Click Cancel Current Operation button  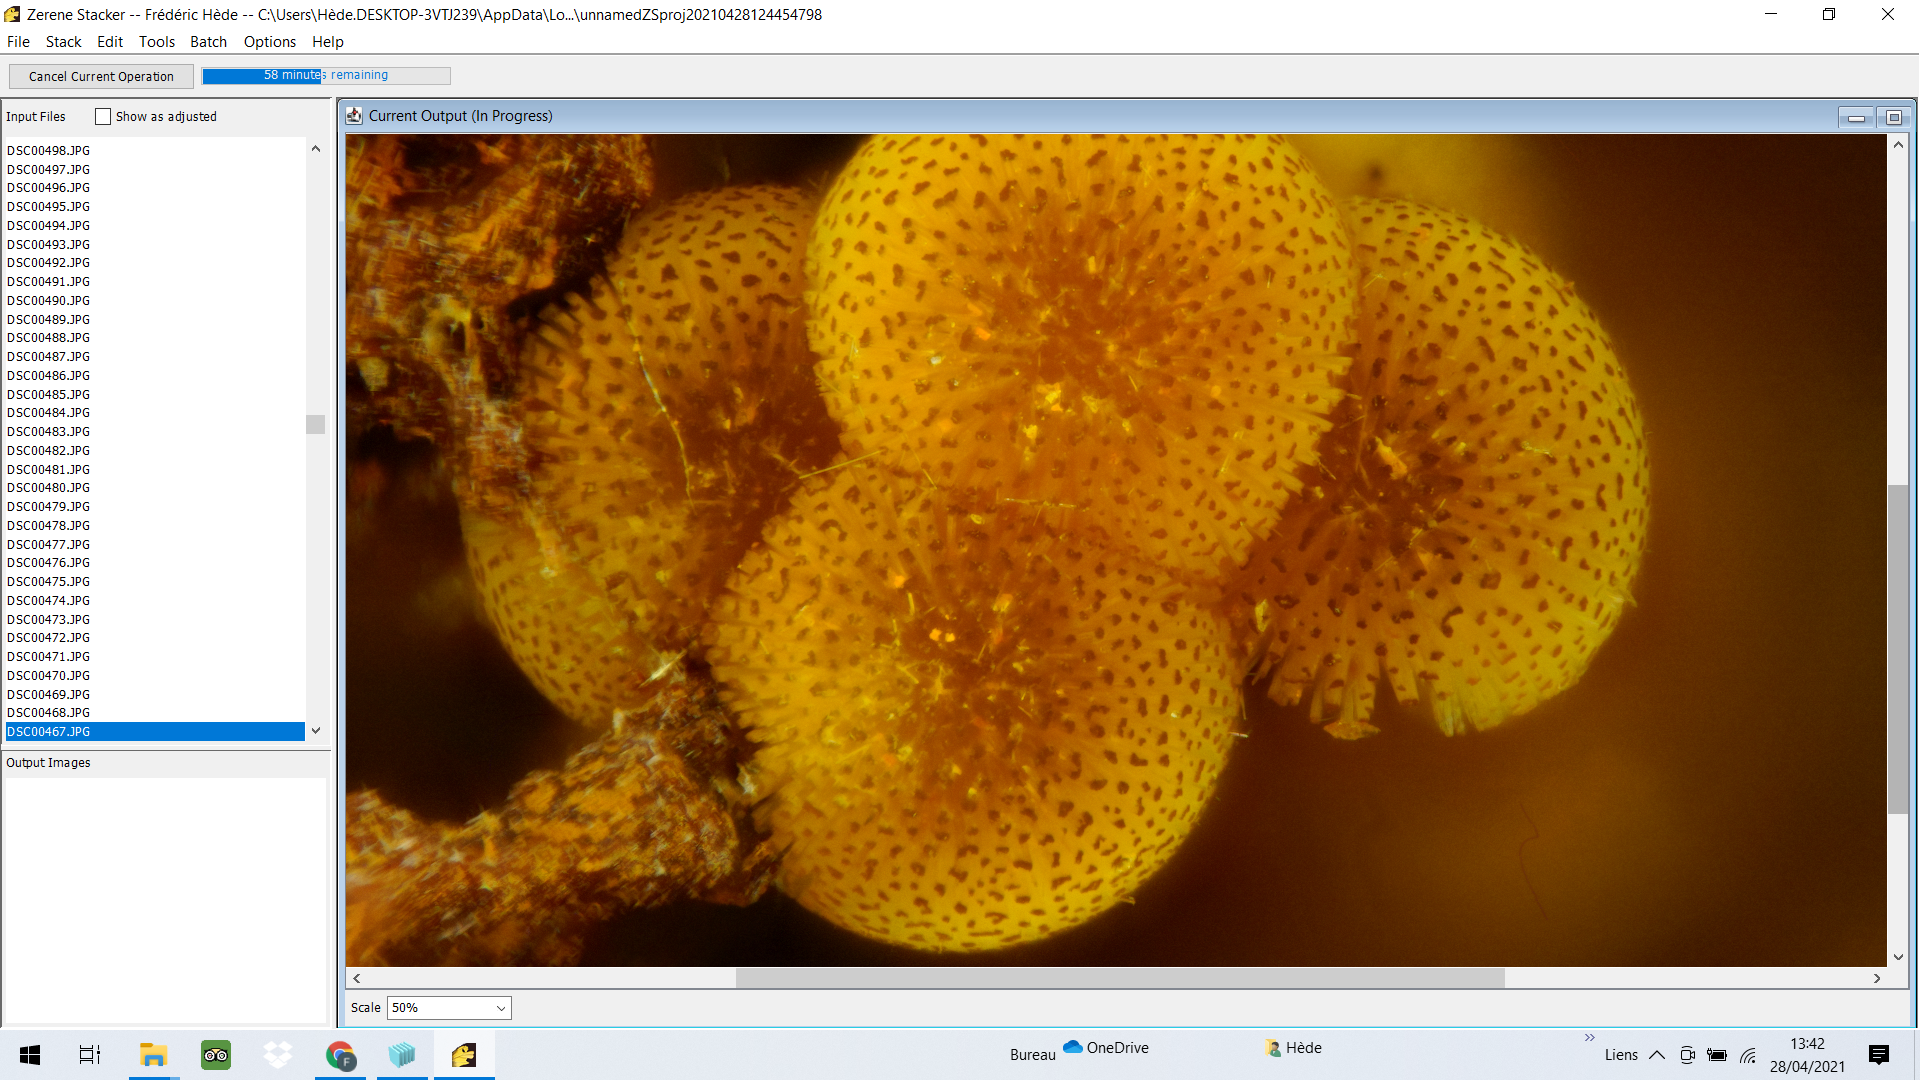pos(101,76)
